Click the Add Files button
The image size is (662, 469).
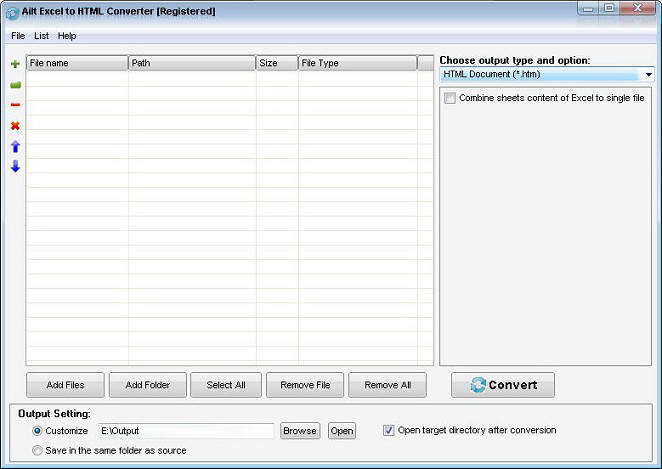pyautogui.click(x=65, y=385)
